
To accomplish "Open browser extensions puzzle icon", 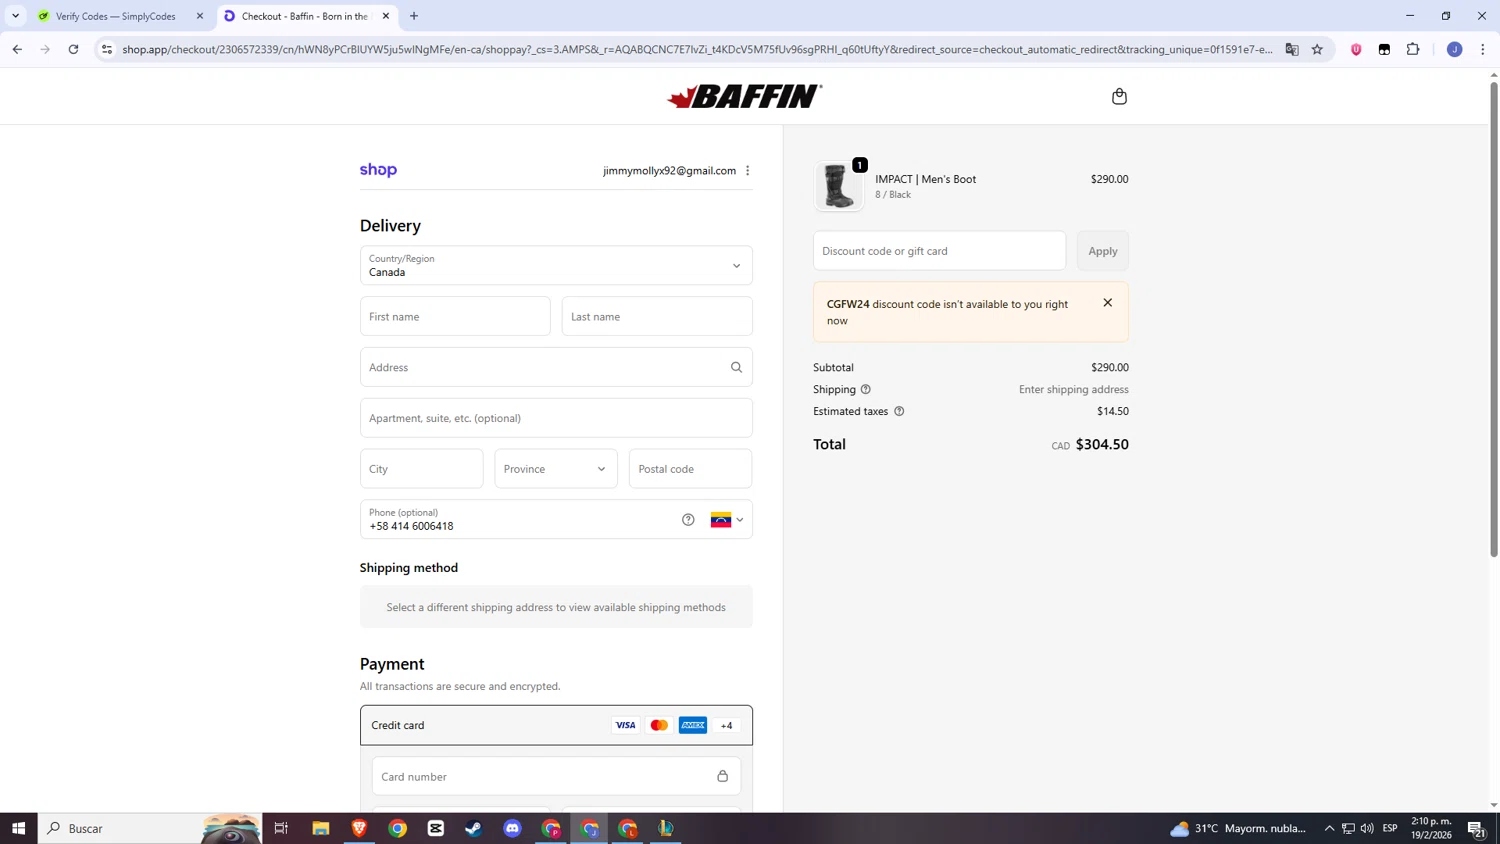I will (x=1413, y=49).
